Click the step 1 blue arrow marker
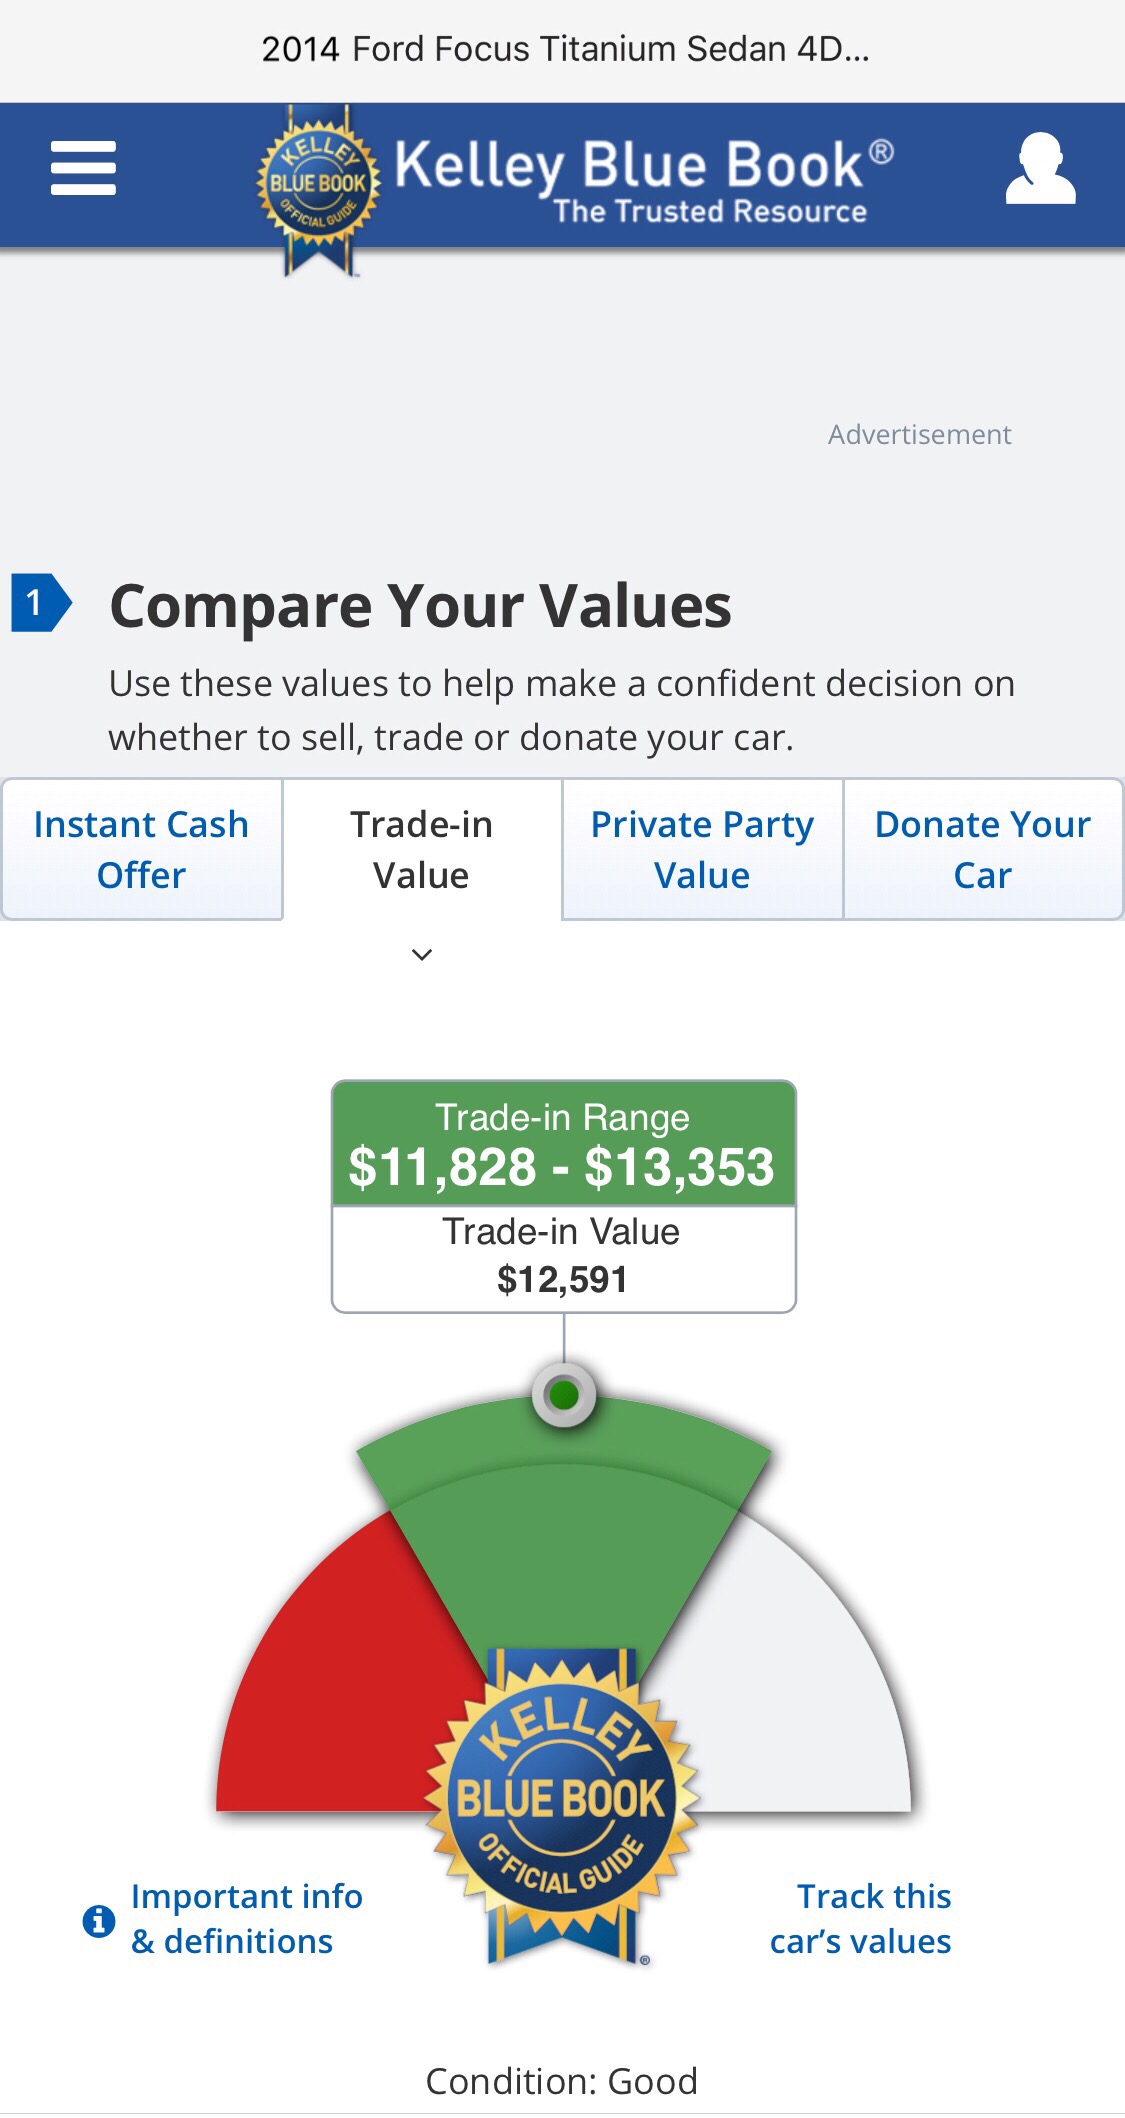 click(41, 603)
